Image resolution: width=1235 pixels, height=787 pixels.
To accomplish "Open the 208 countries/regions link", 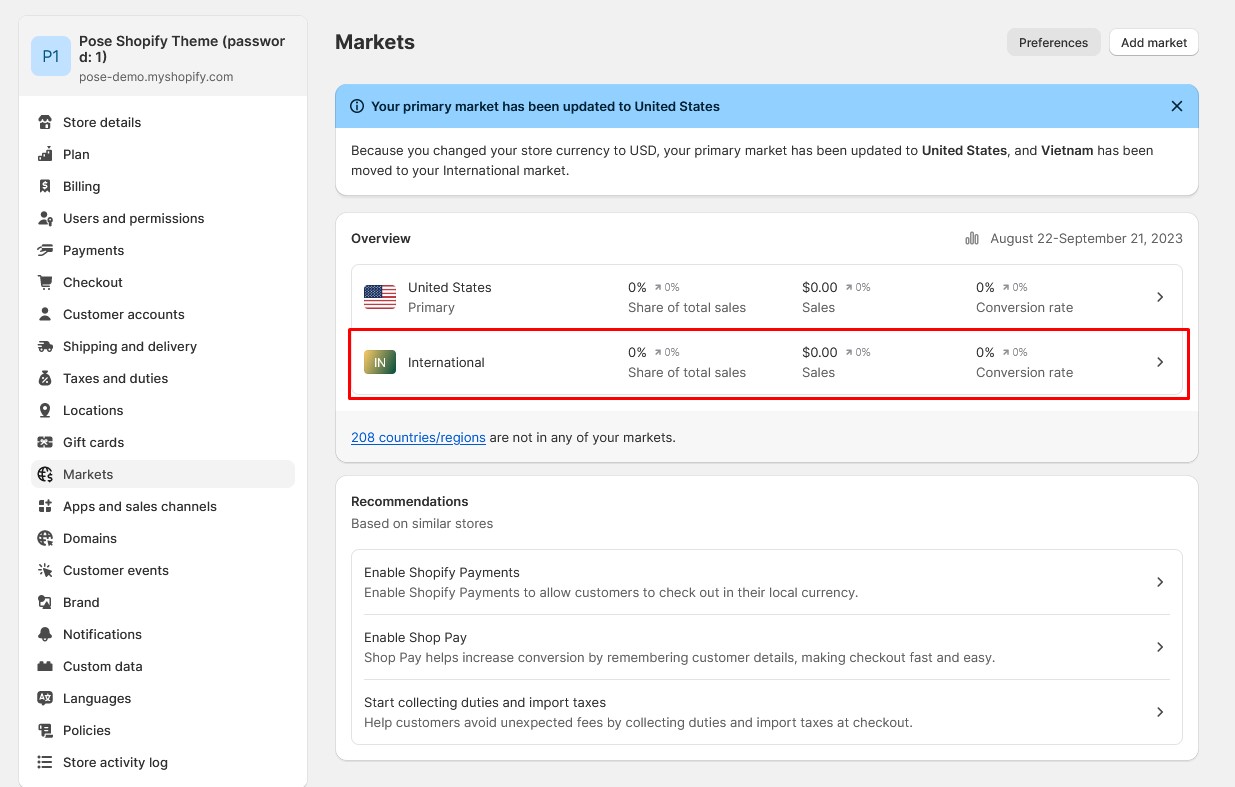I will pos(418,437).
